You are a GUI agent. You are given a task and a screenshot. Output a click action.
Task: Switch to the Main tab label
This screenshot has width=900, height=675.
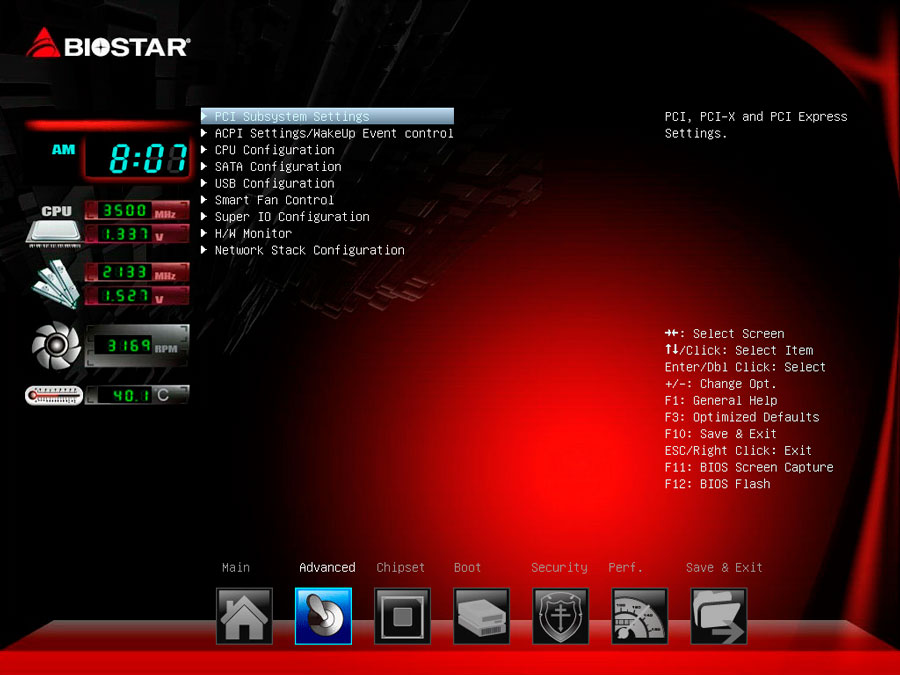click(x=236, y=568)
